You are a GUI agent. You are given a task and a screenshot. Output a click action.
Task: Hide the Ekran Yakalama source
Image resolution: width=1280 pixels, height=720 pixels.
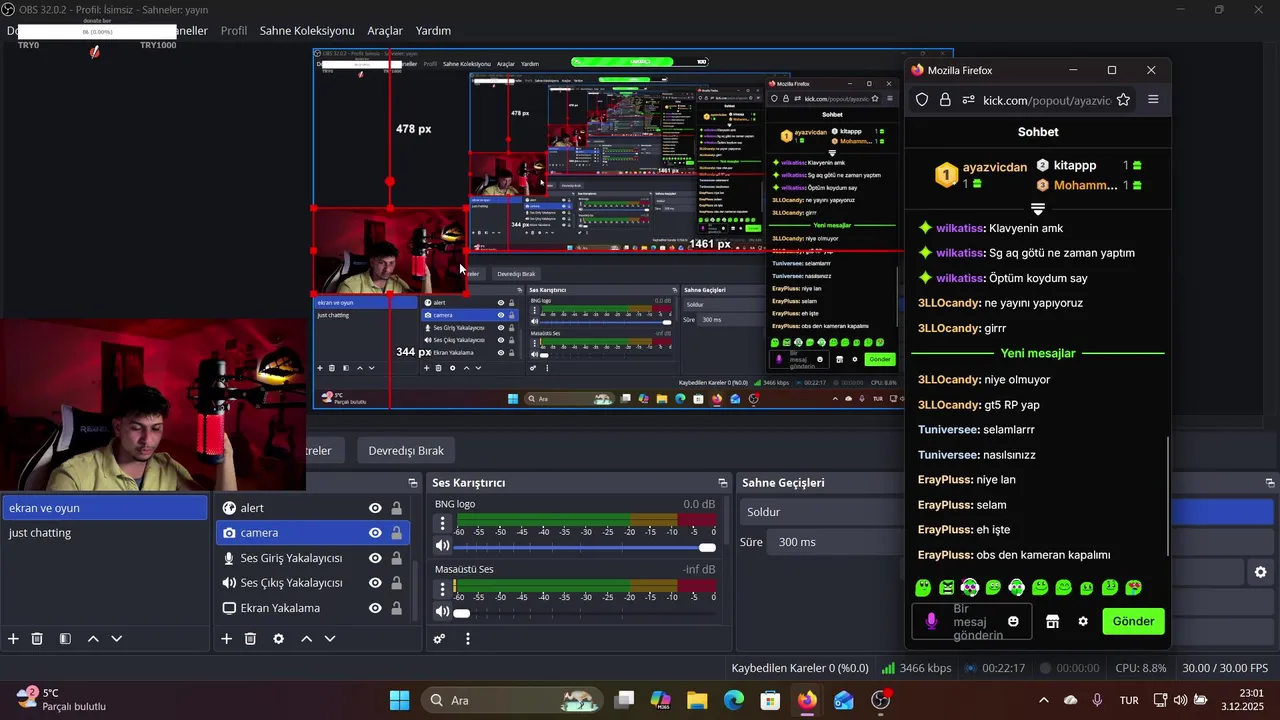[x=375, y=608]
